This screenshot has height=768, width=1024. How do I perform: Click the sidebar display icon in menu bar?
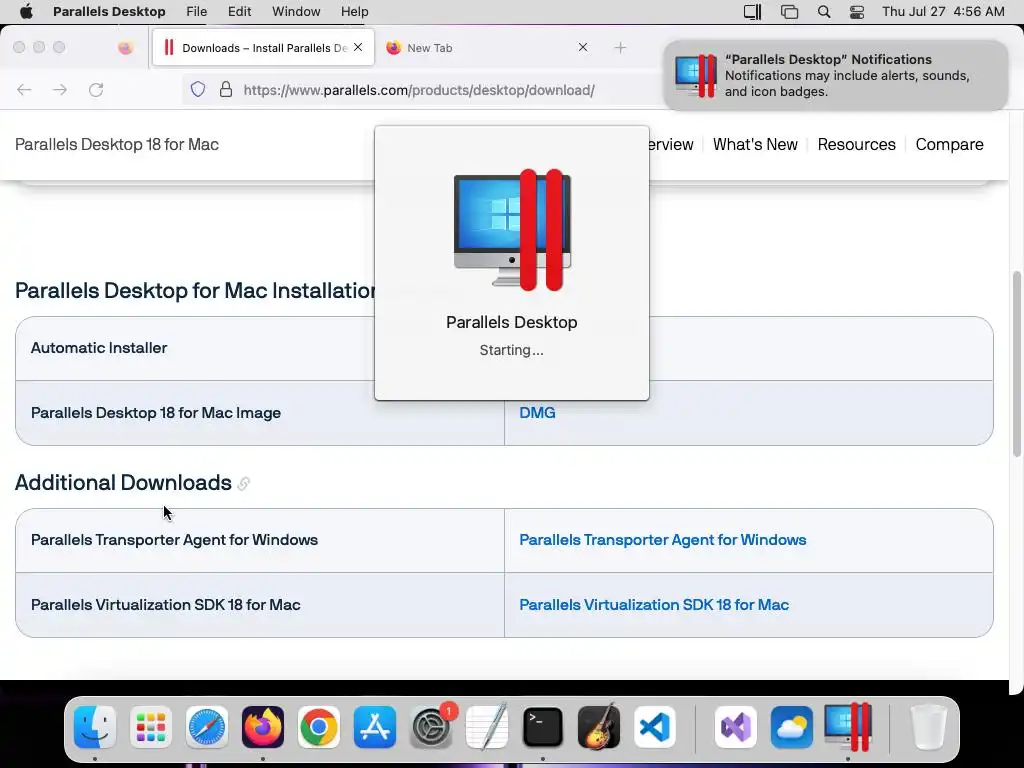click(x=752, y=12)
